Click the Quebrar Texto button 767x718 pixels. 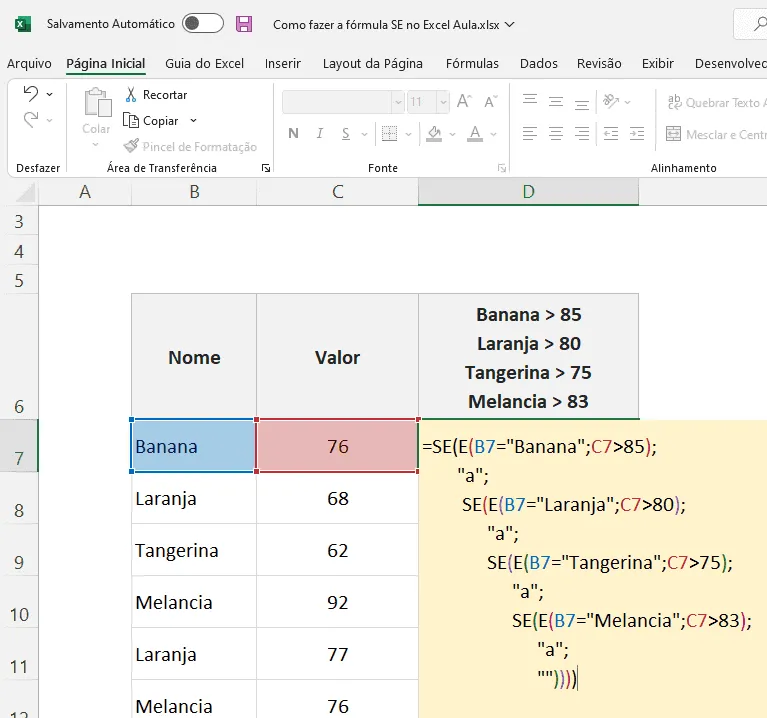(x=716, y=102)
